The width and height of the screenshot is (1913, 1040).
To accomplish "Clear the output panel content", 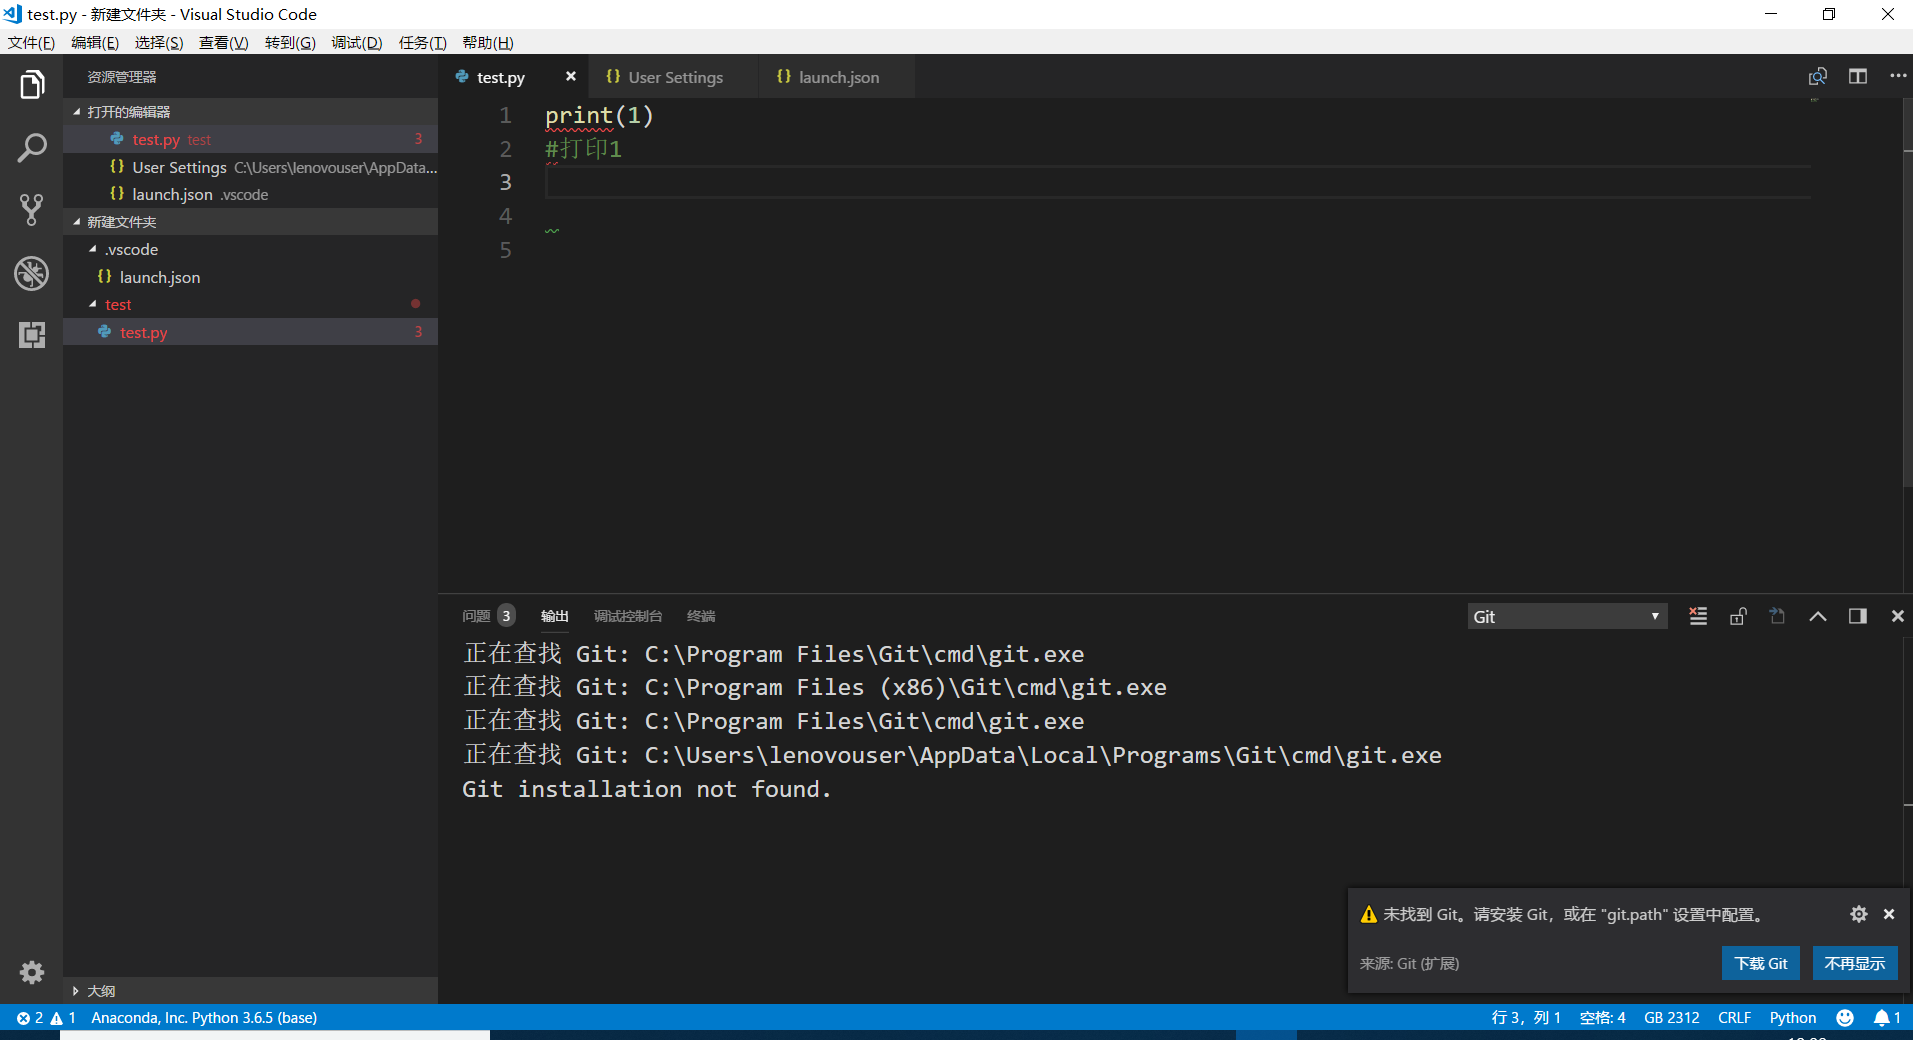I will (1698, 616).
